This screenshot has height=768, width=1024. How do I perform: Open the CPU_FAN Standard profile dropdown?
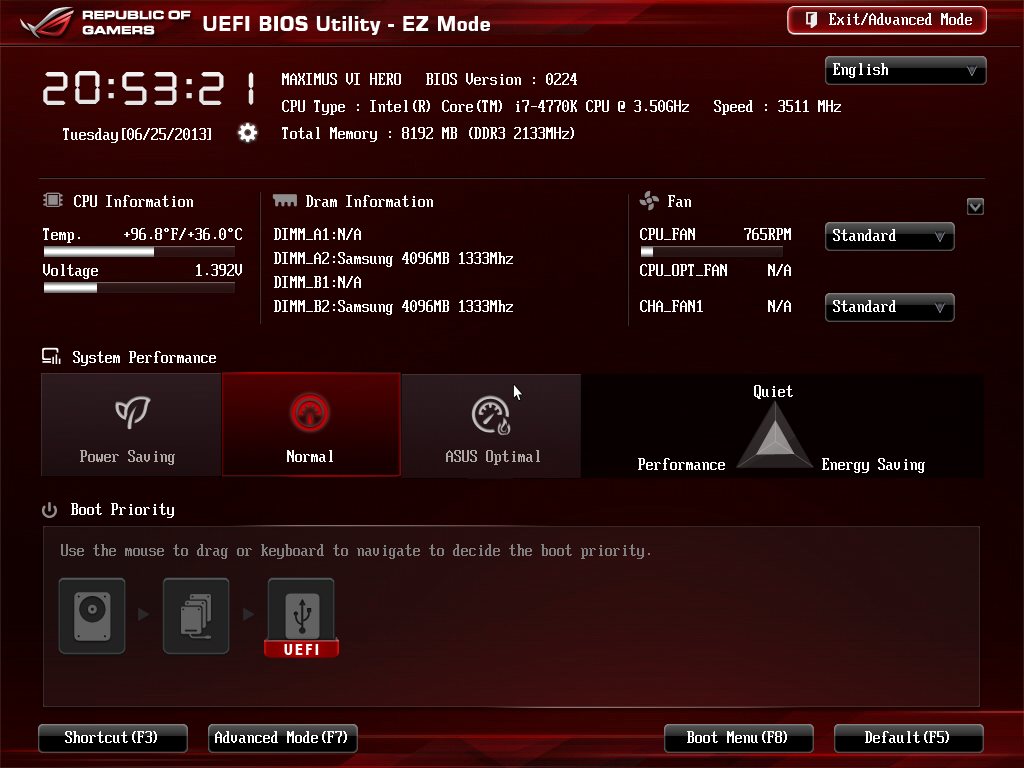pos(889,236)
